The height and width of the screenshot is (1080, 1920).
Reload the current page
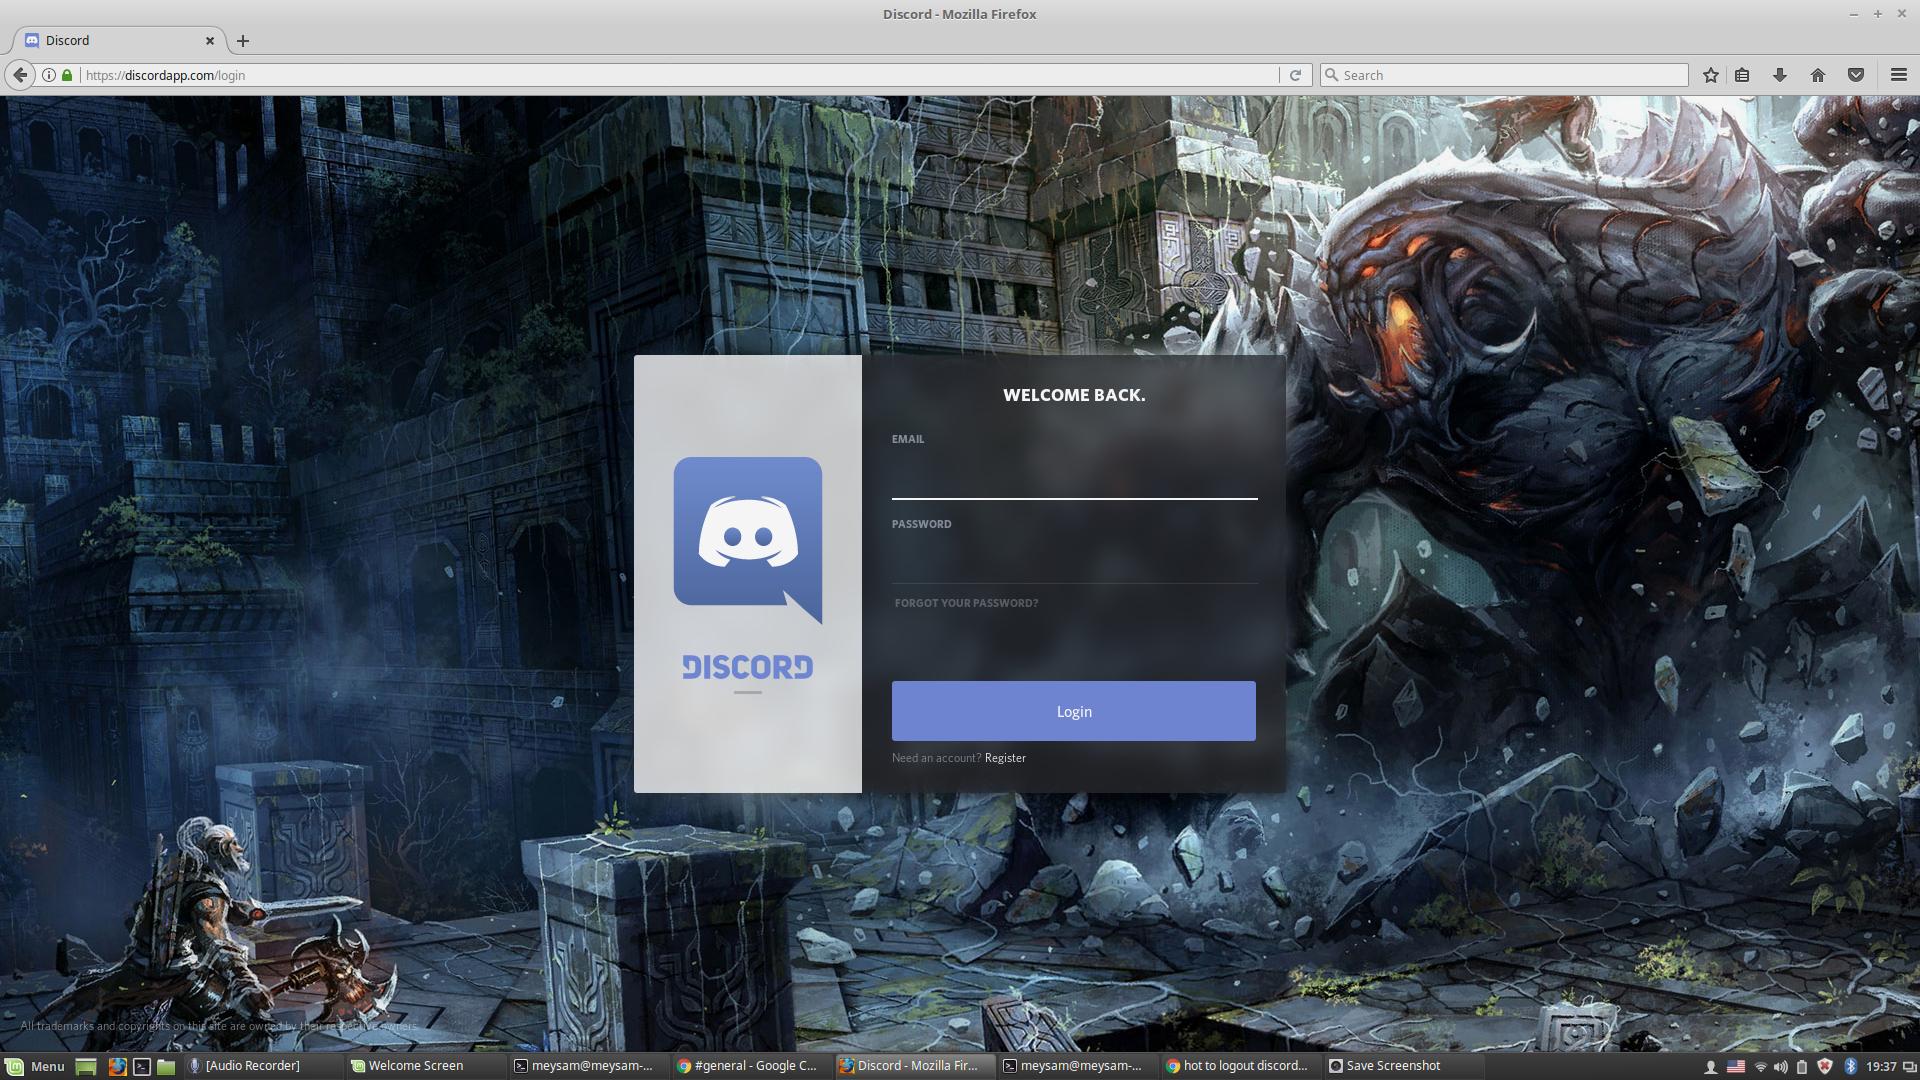point(1295,75)
